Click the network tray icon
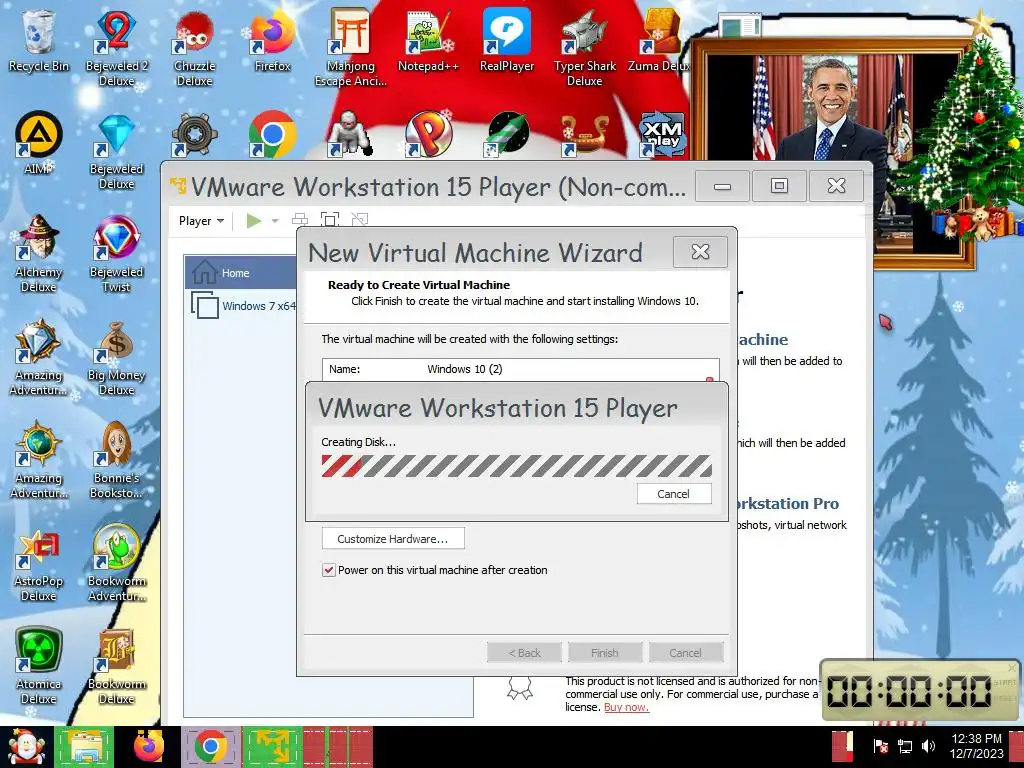The width and height of the screenshot is (1024, 768). (905, 746)
